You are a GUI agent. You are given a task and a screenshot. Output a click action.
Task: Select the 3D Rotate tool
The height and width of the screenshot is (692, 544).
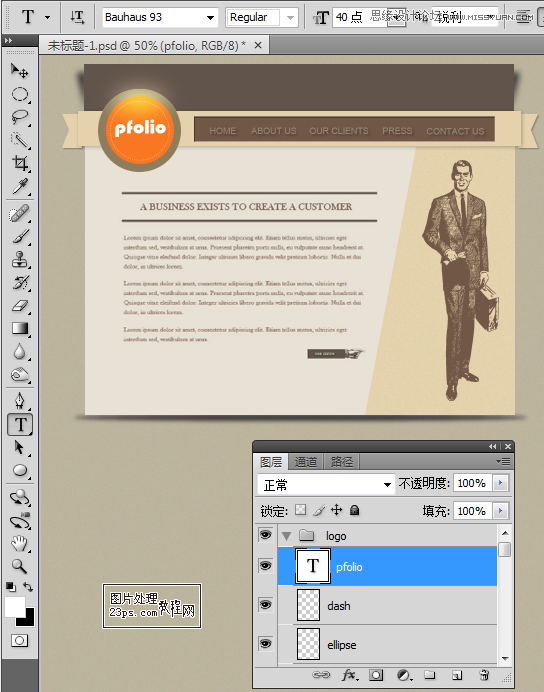(19, 497)
